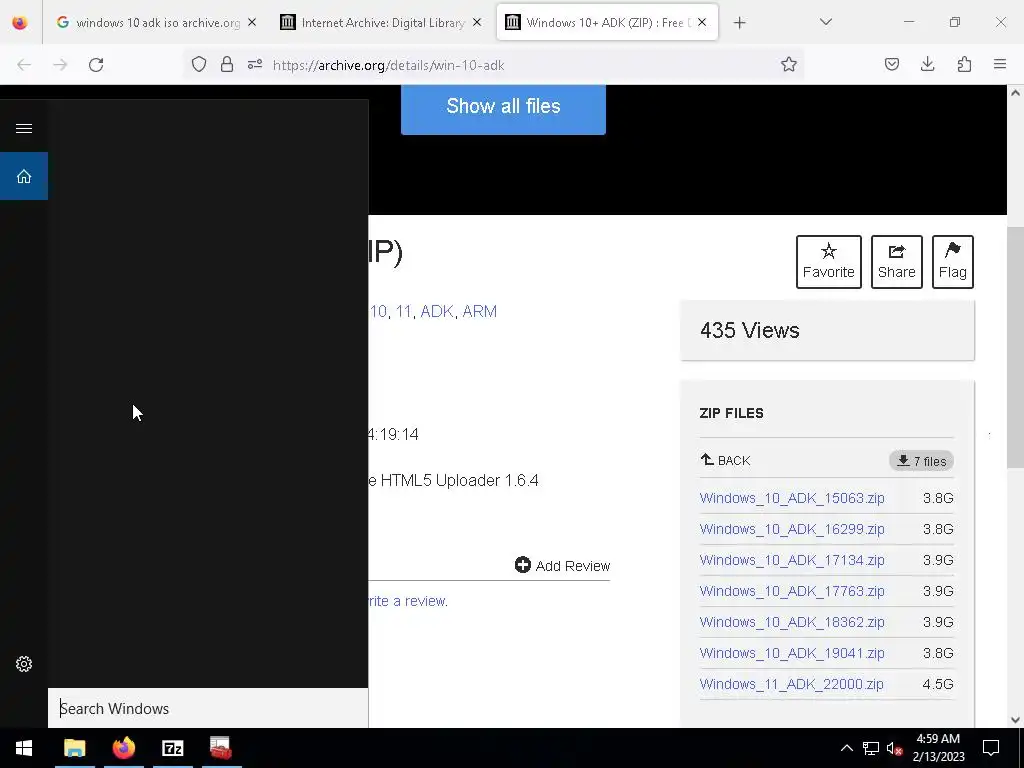Close the Windows 10+ ADK (ZIP) tab
The image size is (1024, 768).
tap(702, 23)
